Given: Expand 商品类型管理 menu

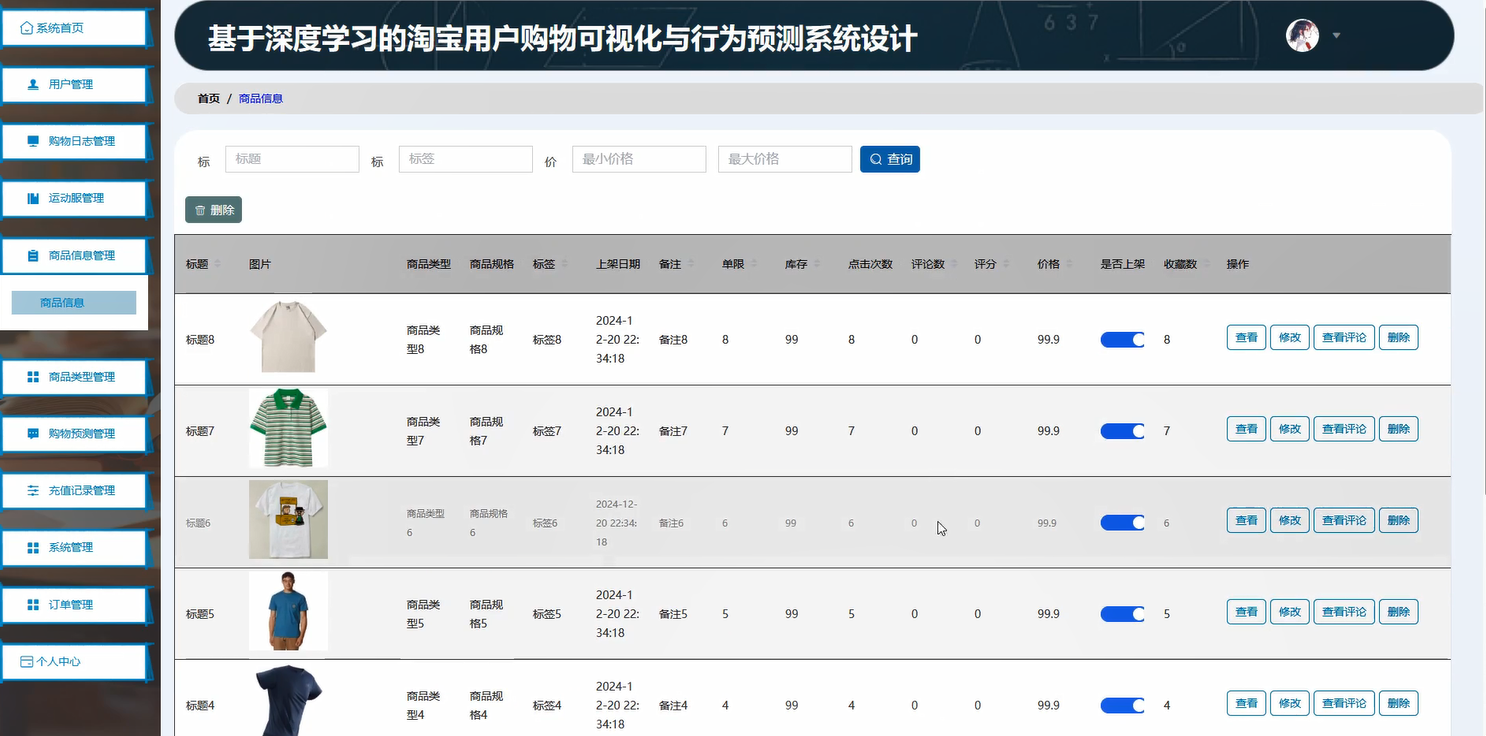Looking at the screenshot, I should pos(74,377).
